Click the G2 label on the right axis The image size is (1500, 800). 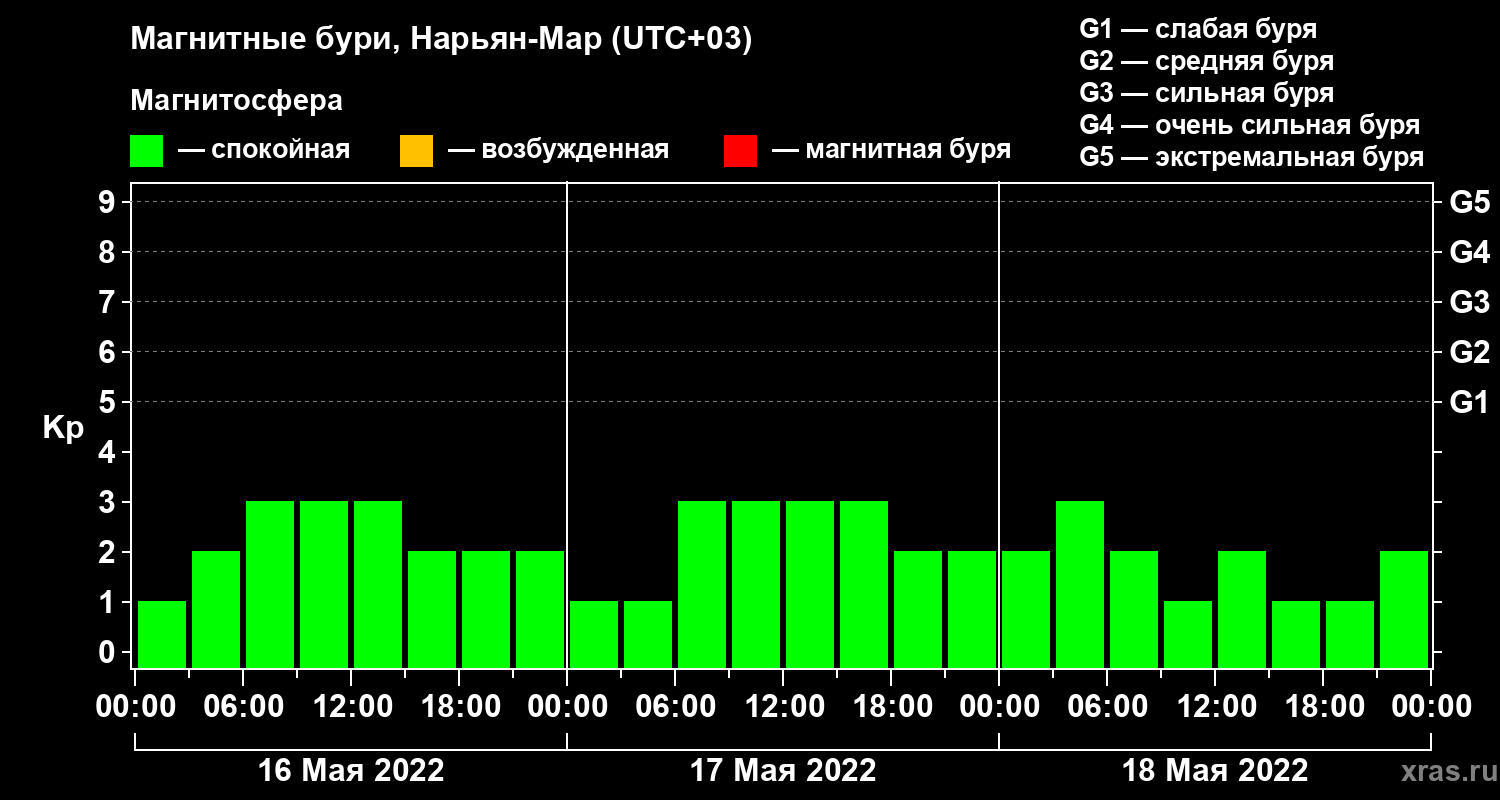[x=1469, y=352]
